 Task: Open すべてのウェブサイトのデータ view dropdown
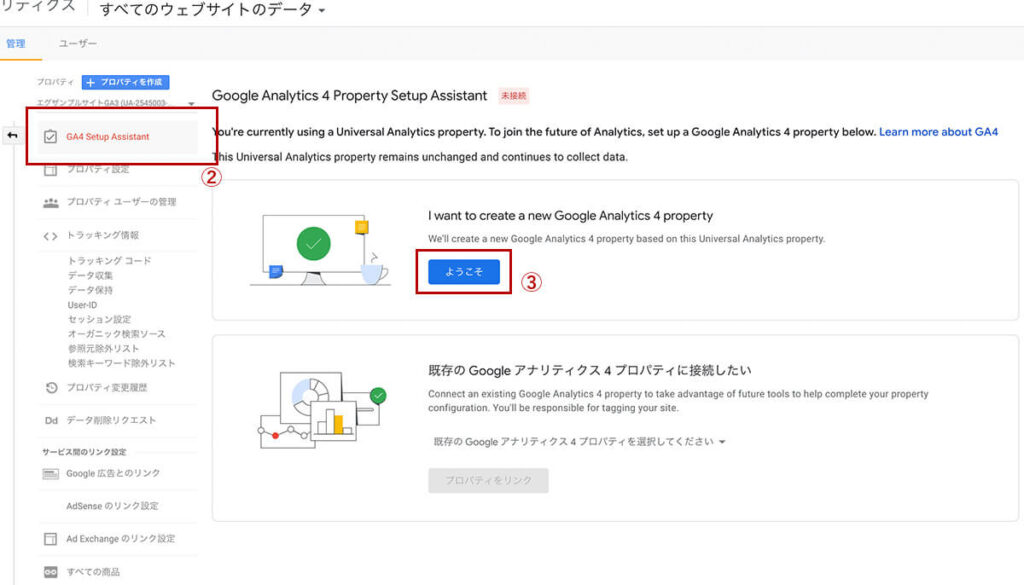[x=212, y=10]
